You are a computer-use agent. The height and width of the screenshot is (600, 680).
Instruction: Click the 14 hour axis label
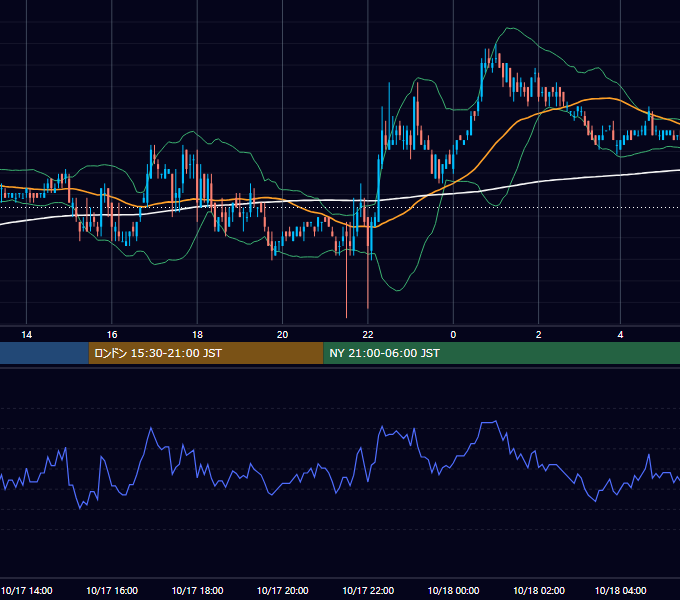26,335
